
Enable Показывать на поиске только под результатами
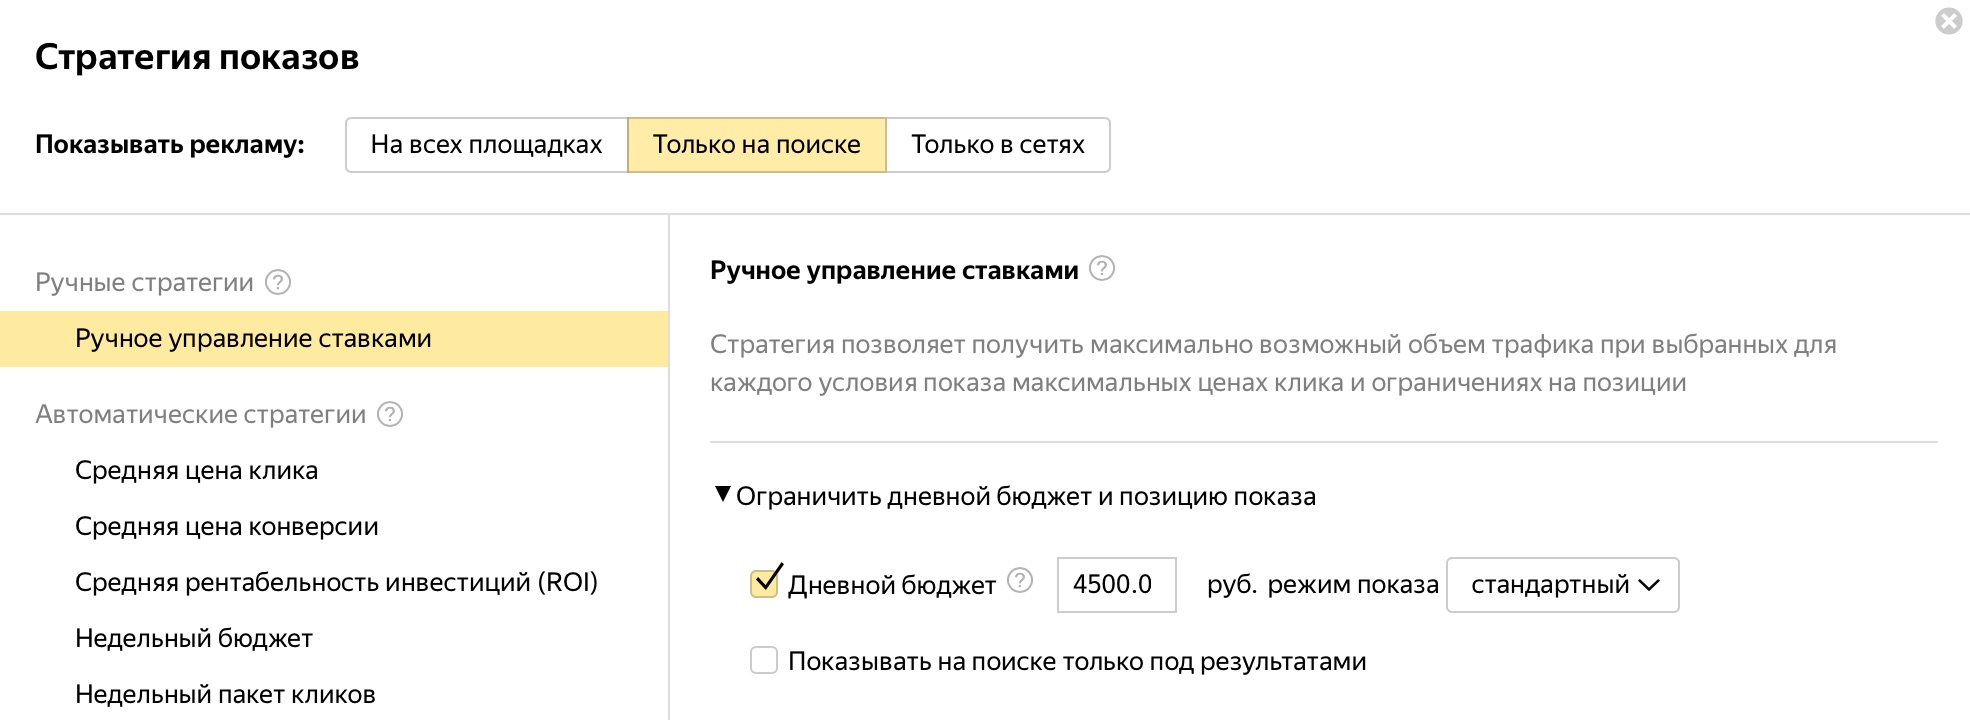764,661
